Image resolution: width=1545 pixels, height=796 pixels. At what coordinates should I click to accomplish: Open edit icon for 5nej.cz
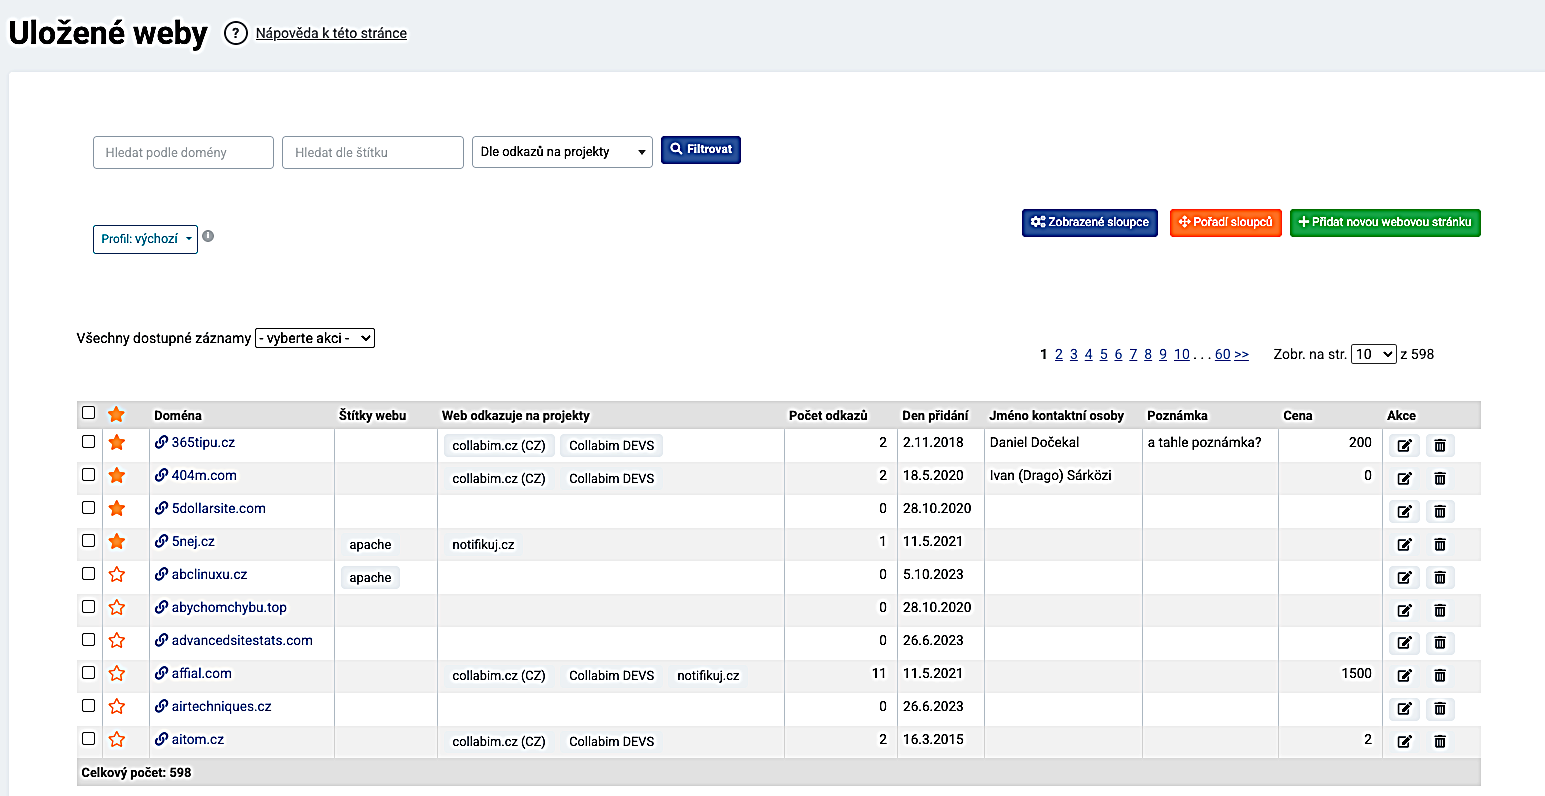pos(1404,544)
